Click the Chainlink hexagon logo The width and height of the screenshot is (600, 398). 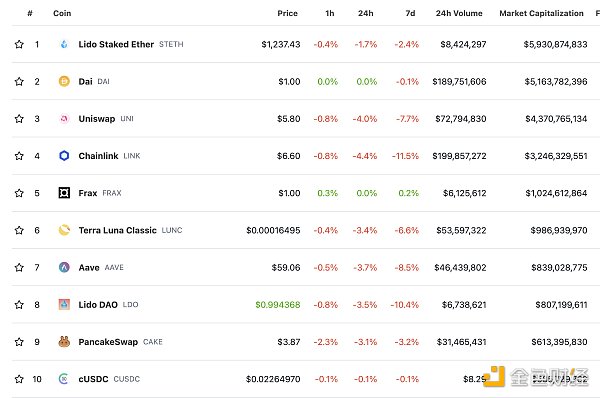point(64,156)
